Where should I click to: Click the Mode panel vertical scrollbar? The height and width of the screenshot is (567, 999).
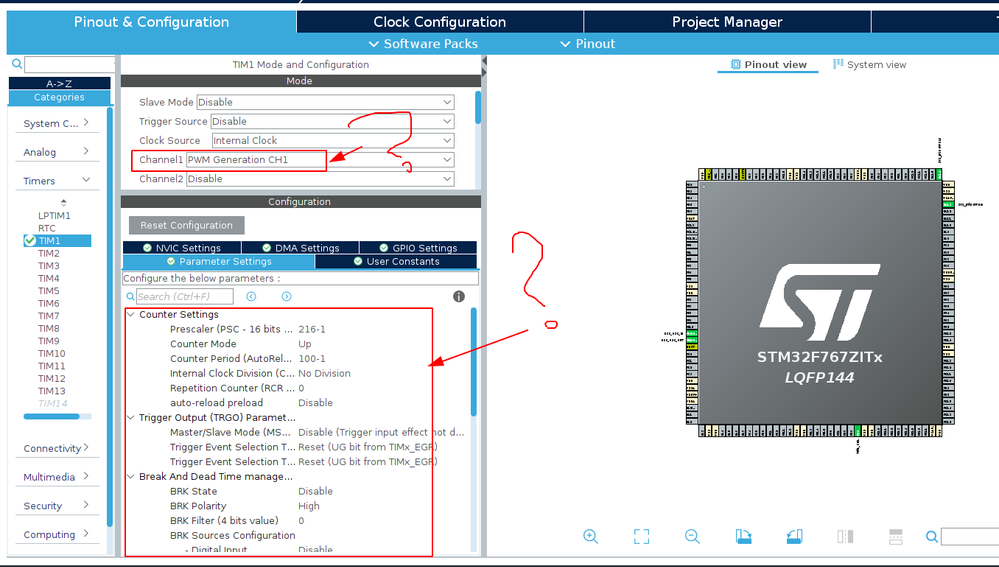[478, 108]
